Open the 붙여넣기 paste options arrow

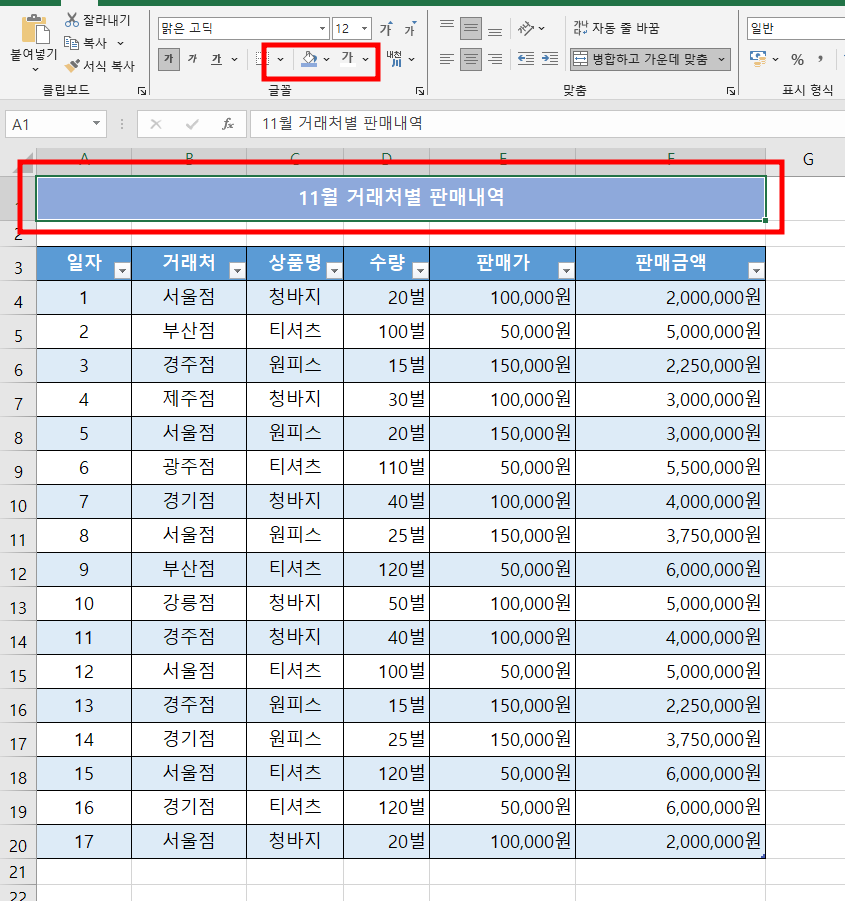(34, 70)
